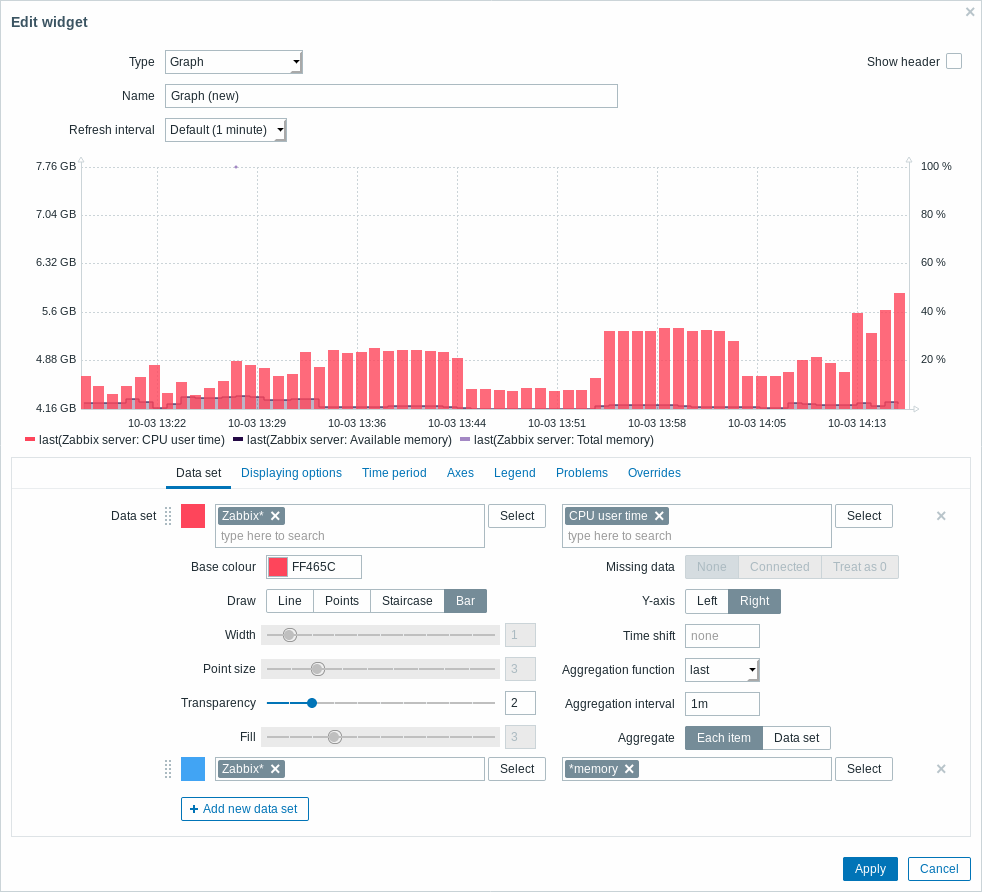
Task: Focus the Aggregation interval field
Action: (722, 704)
